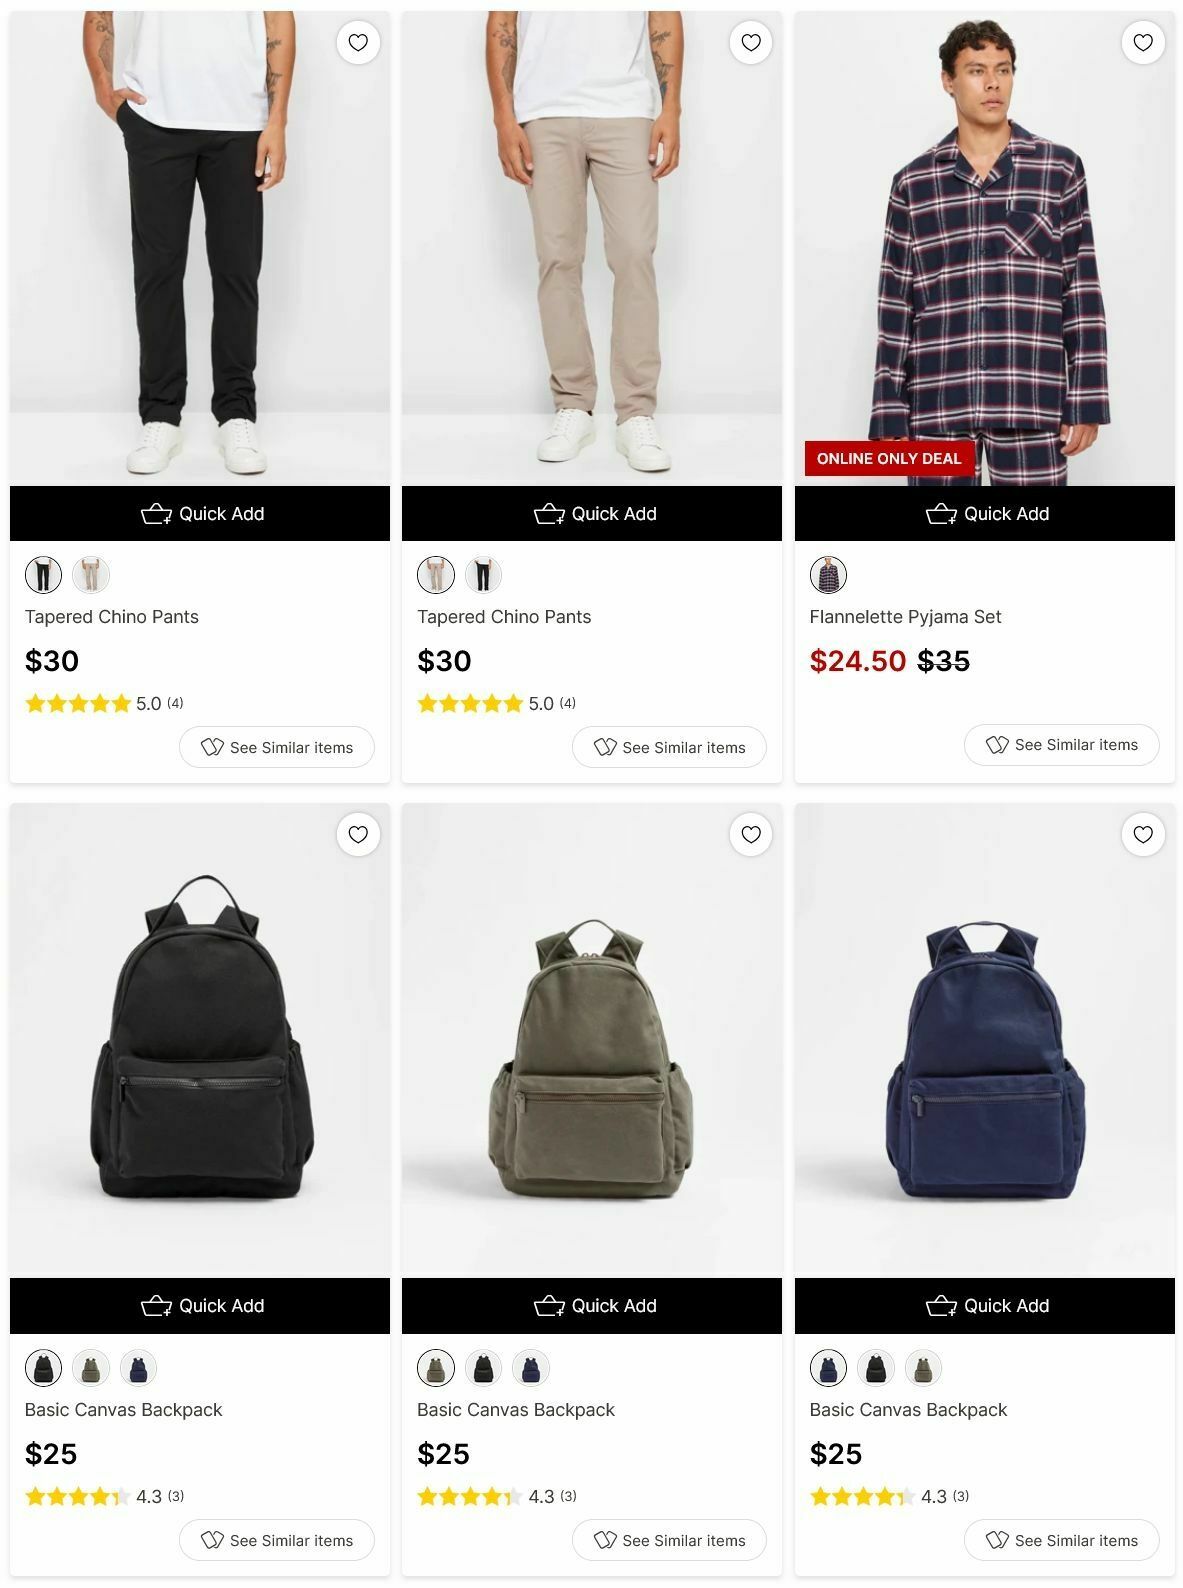Pick olive swatch under navy backpack card
The width and height of the screenshot is (1183, 1588).
pyautogui.click(x=923, y=1368)
